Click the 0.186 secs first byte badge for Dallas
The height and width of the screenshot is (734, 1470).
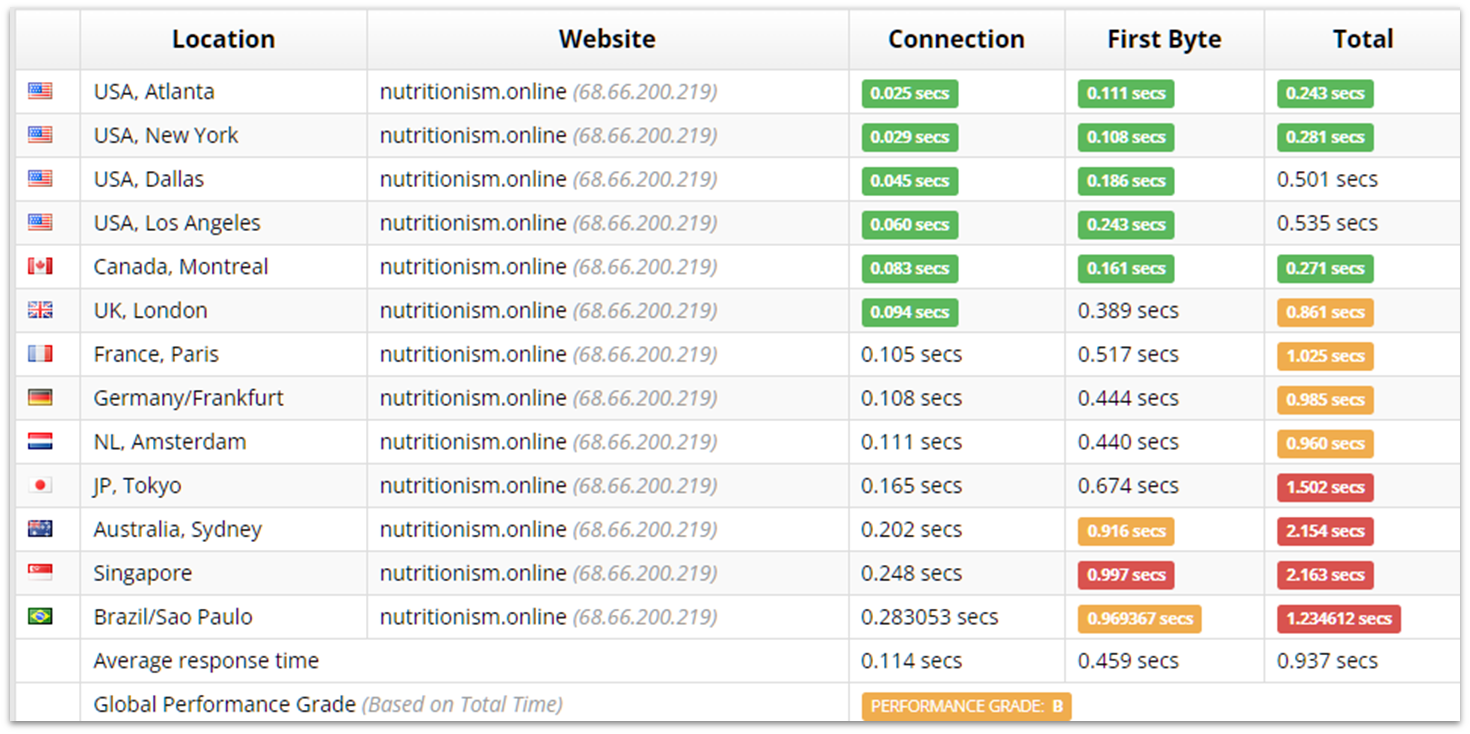(1126, 181)
